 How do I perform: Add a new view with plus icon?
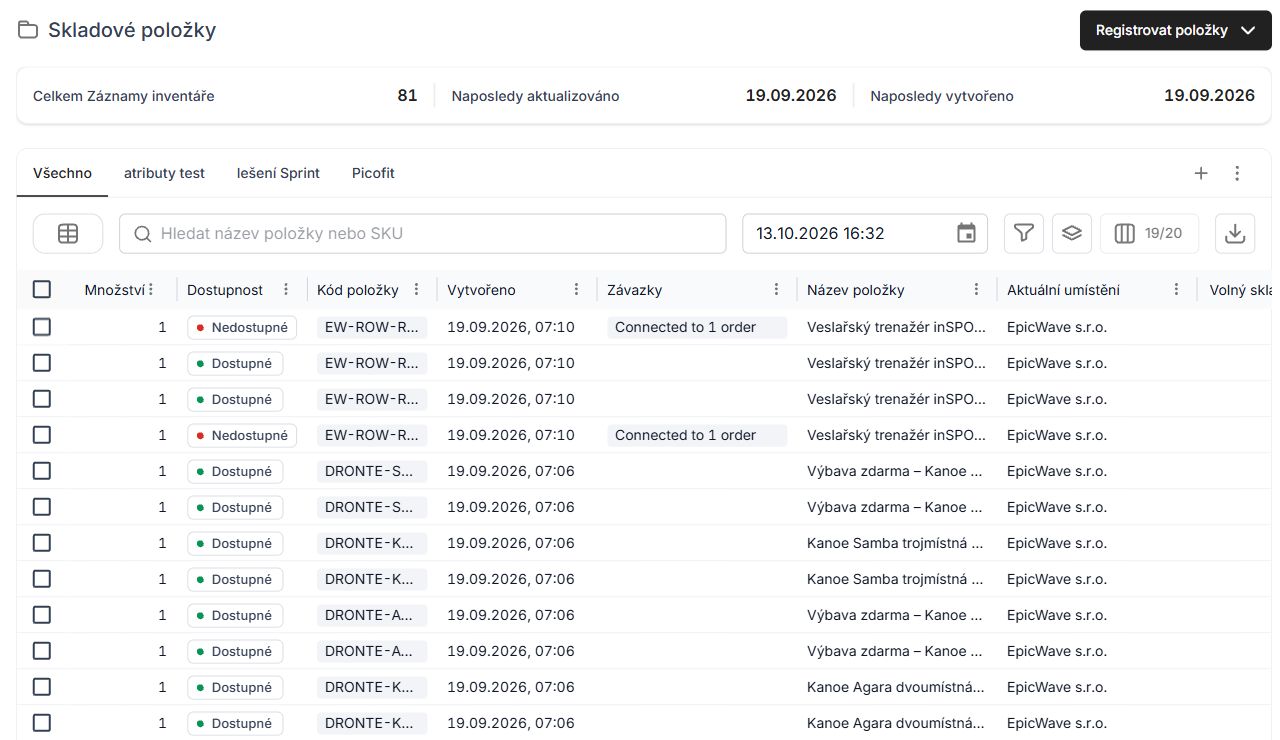pyautogui.click(x=1201, y=173)
